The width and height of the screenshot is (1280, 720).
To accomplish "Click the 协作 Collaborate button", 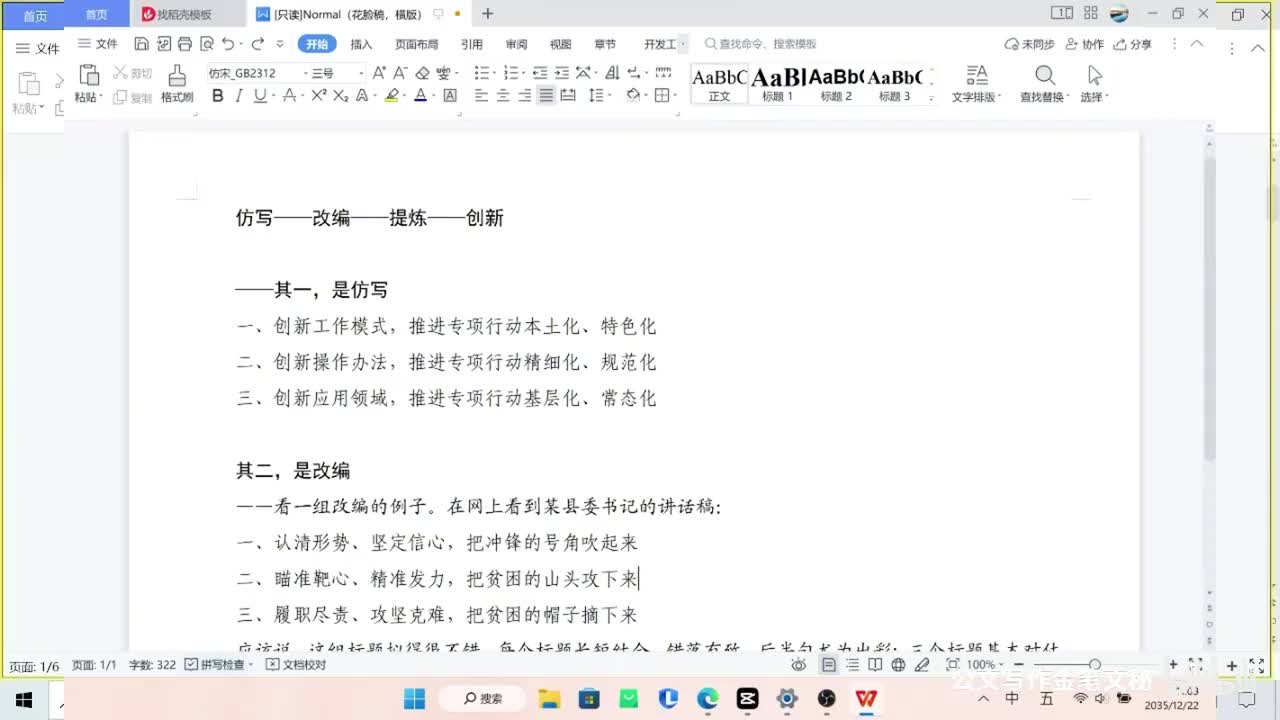I will [1085, 44].
